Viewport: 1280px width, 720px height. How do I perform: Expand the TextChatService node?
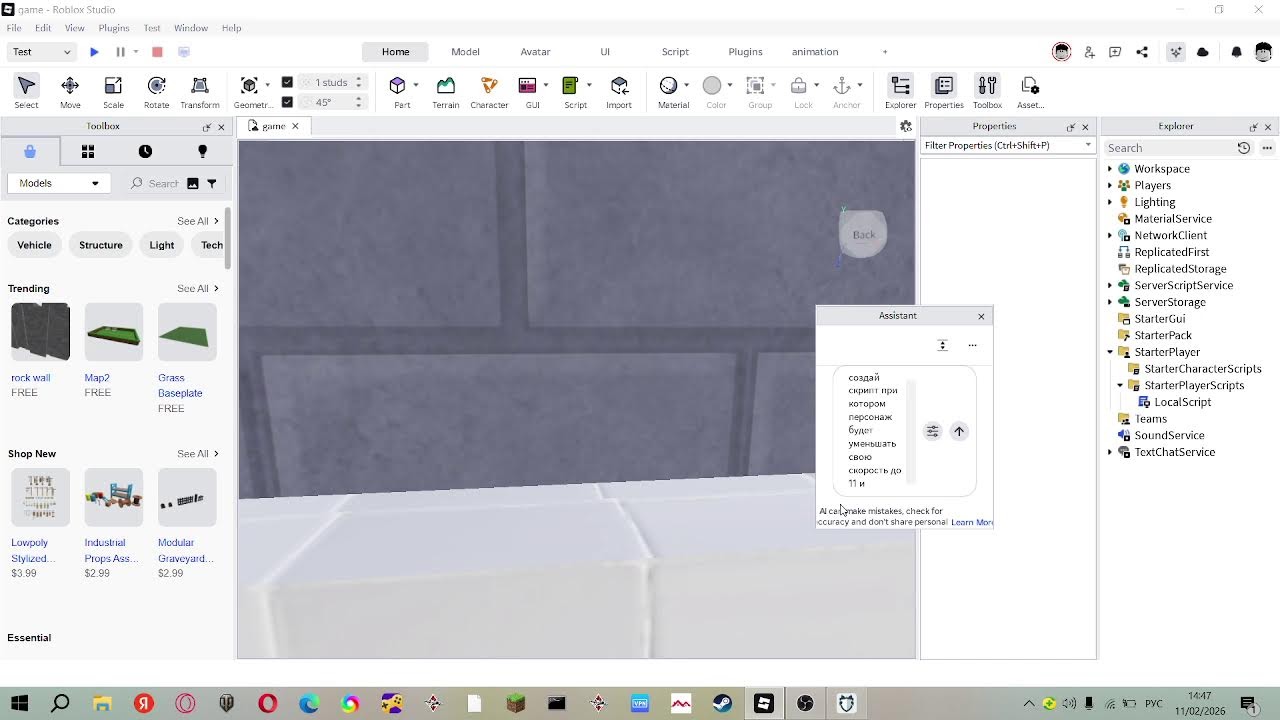tap(1110, 452)
